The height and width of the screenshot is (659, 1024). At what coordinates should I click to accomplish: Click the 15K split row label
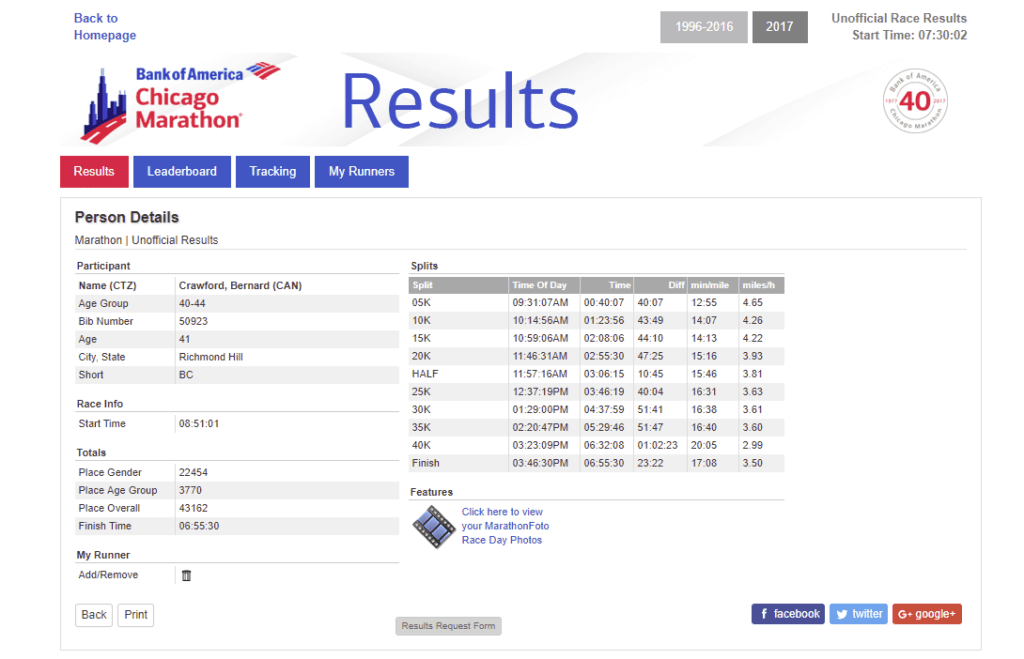pyautogui.click(x=421, y=338)
